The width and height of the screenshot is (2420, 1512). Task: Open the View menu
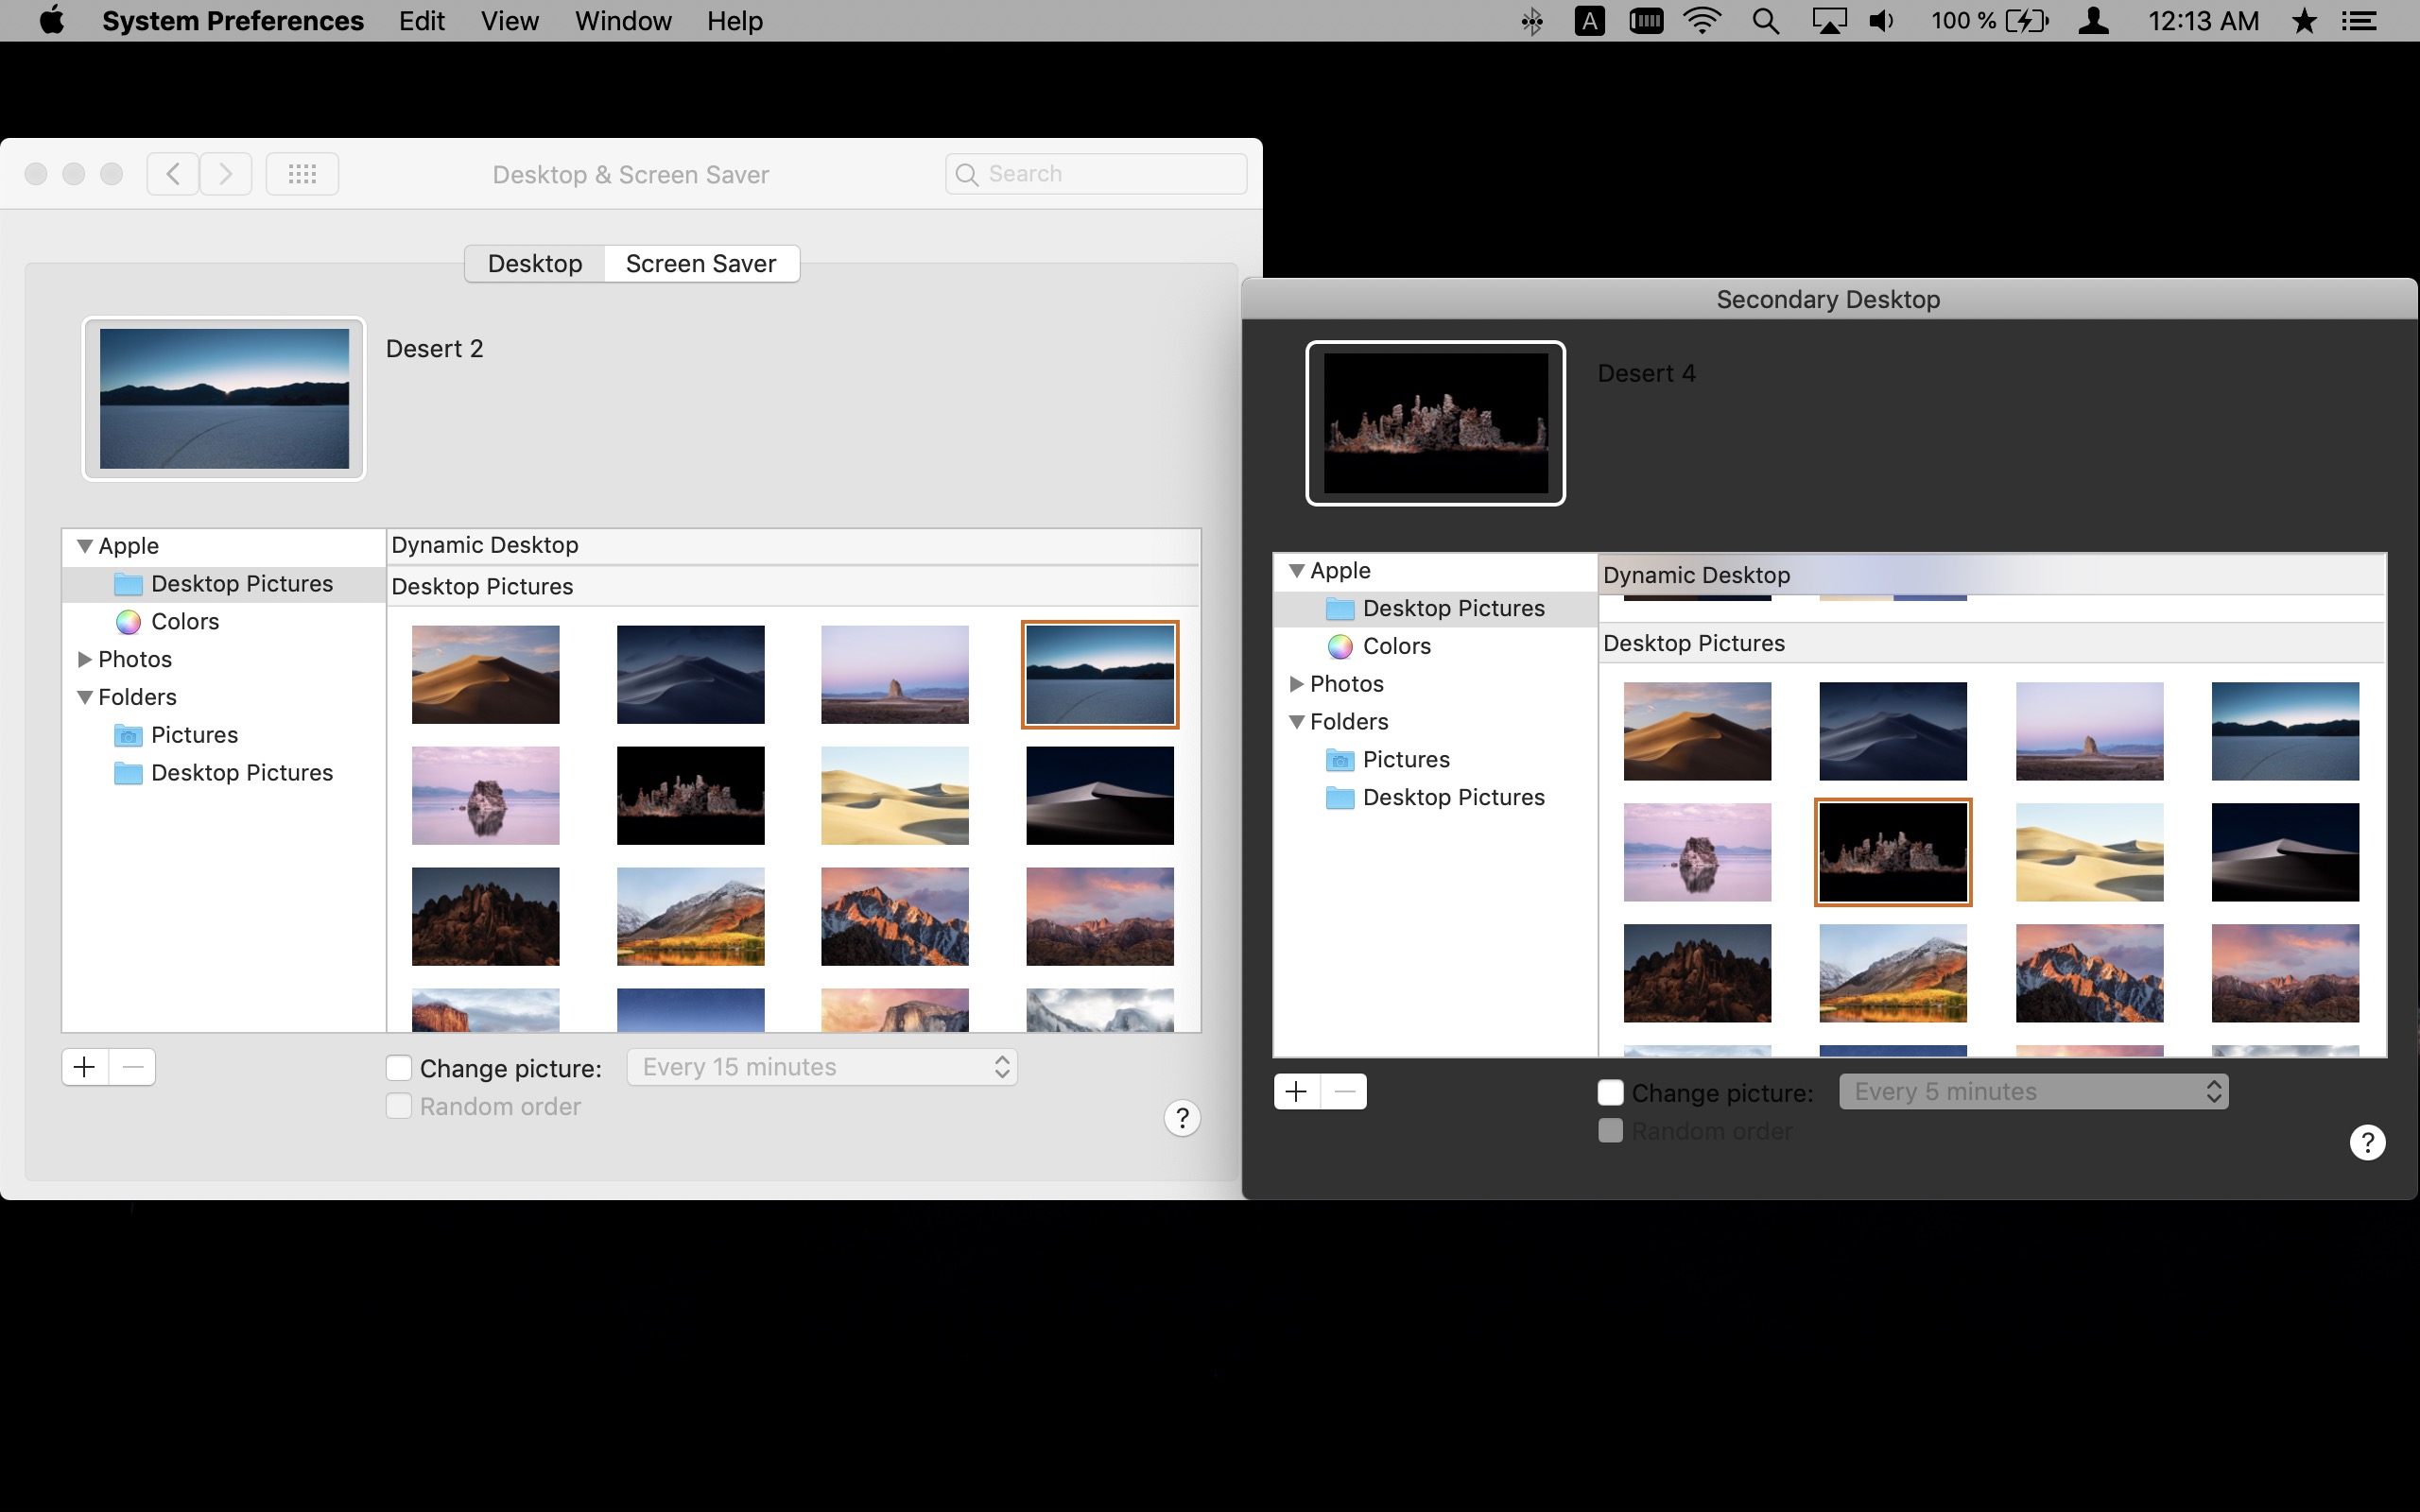(x=509, y=21)
